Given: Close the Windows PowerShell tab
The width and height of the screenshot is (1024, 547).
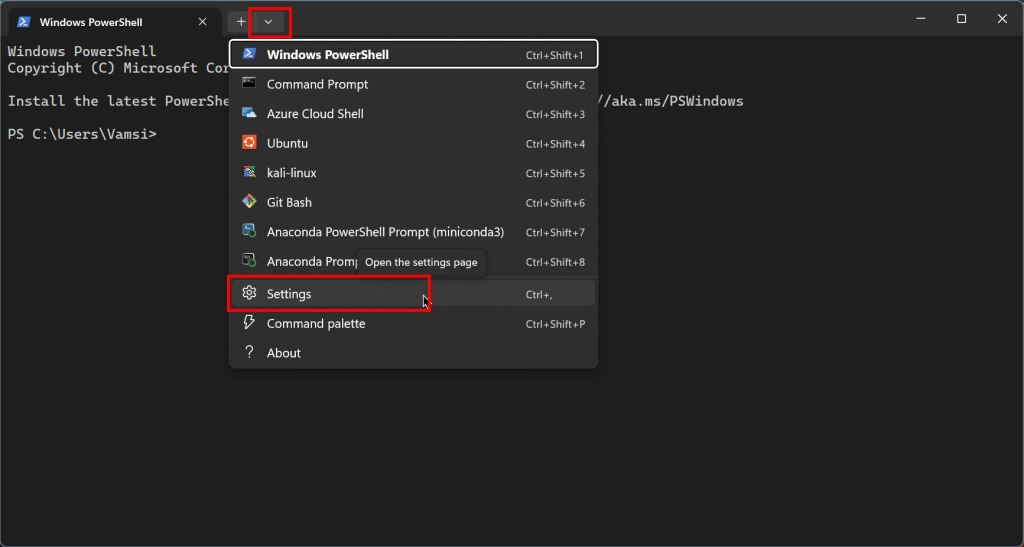Looking at the screenshot, I should pyautogui.click(x=202, y=21).
